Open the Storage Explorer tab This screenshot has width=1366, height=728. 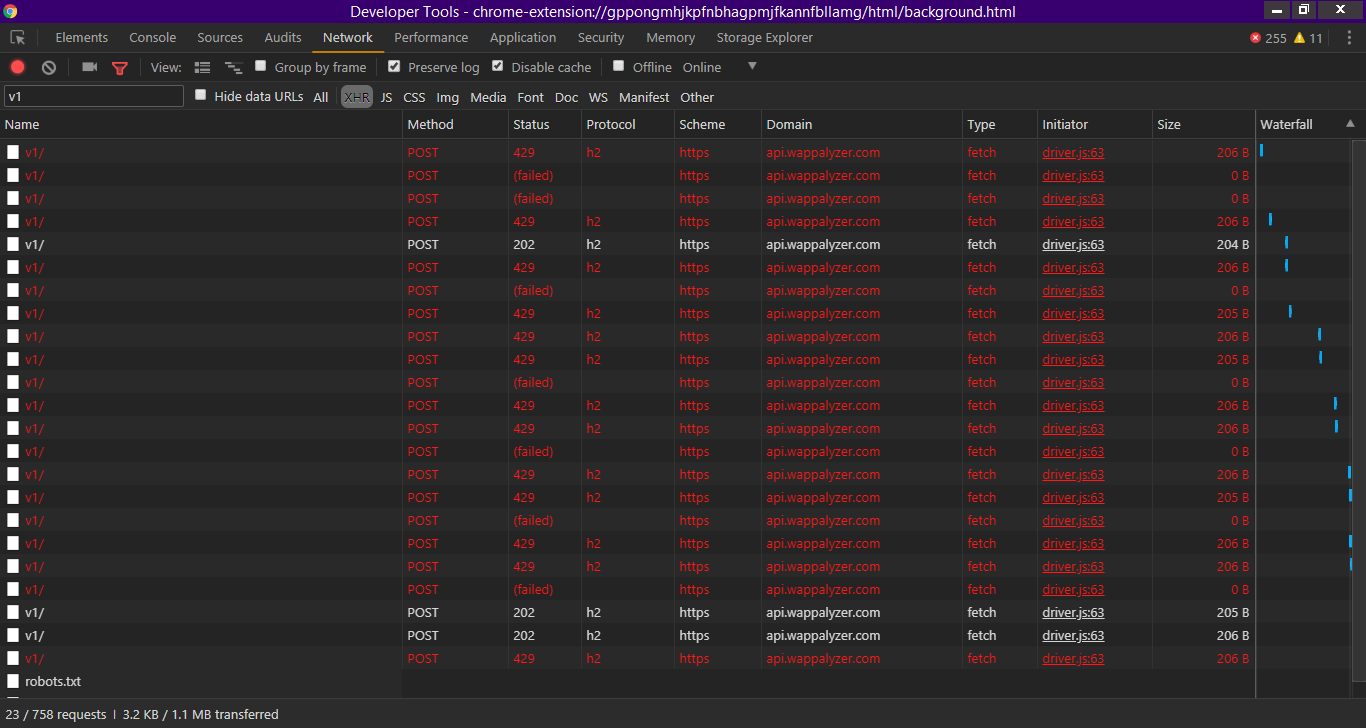click(x=765, y=37)
